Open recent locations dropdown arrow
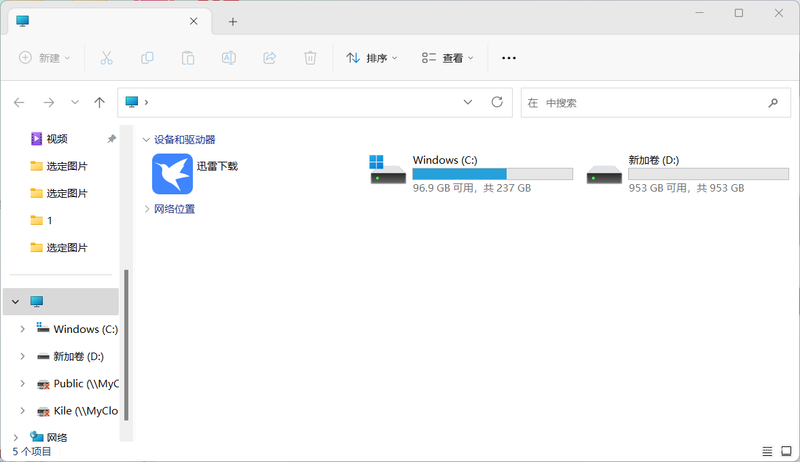800x462 pixels. coord(74,102)
